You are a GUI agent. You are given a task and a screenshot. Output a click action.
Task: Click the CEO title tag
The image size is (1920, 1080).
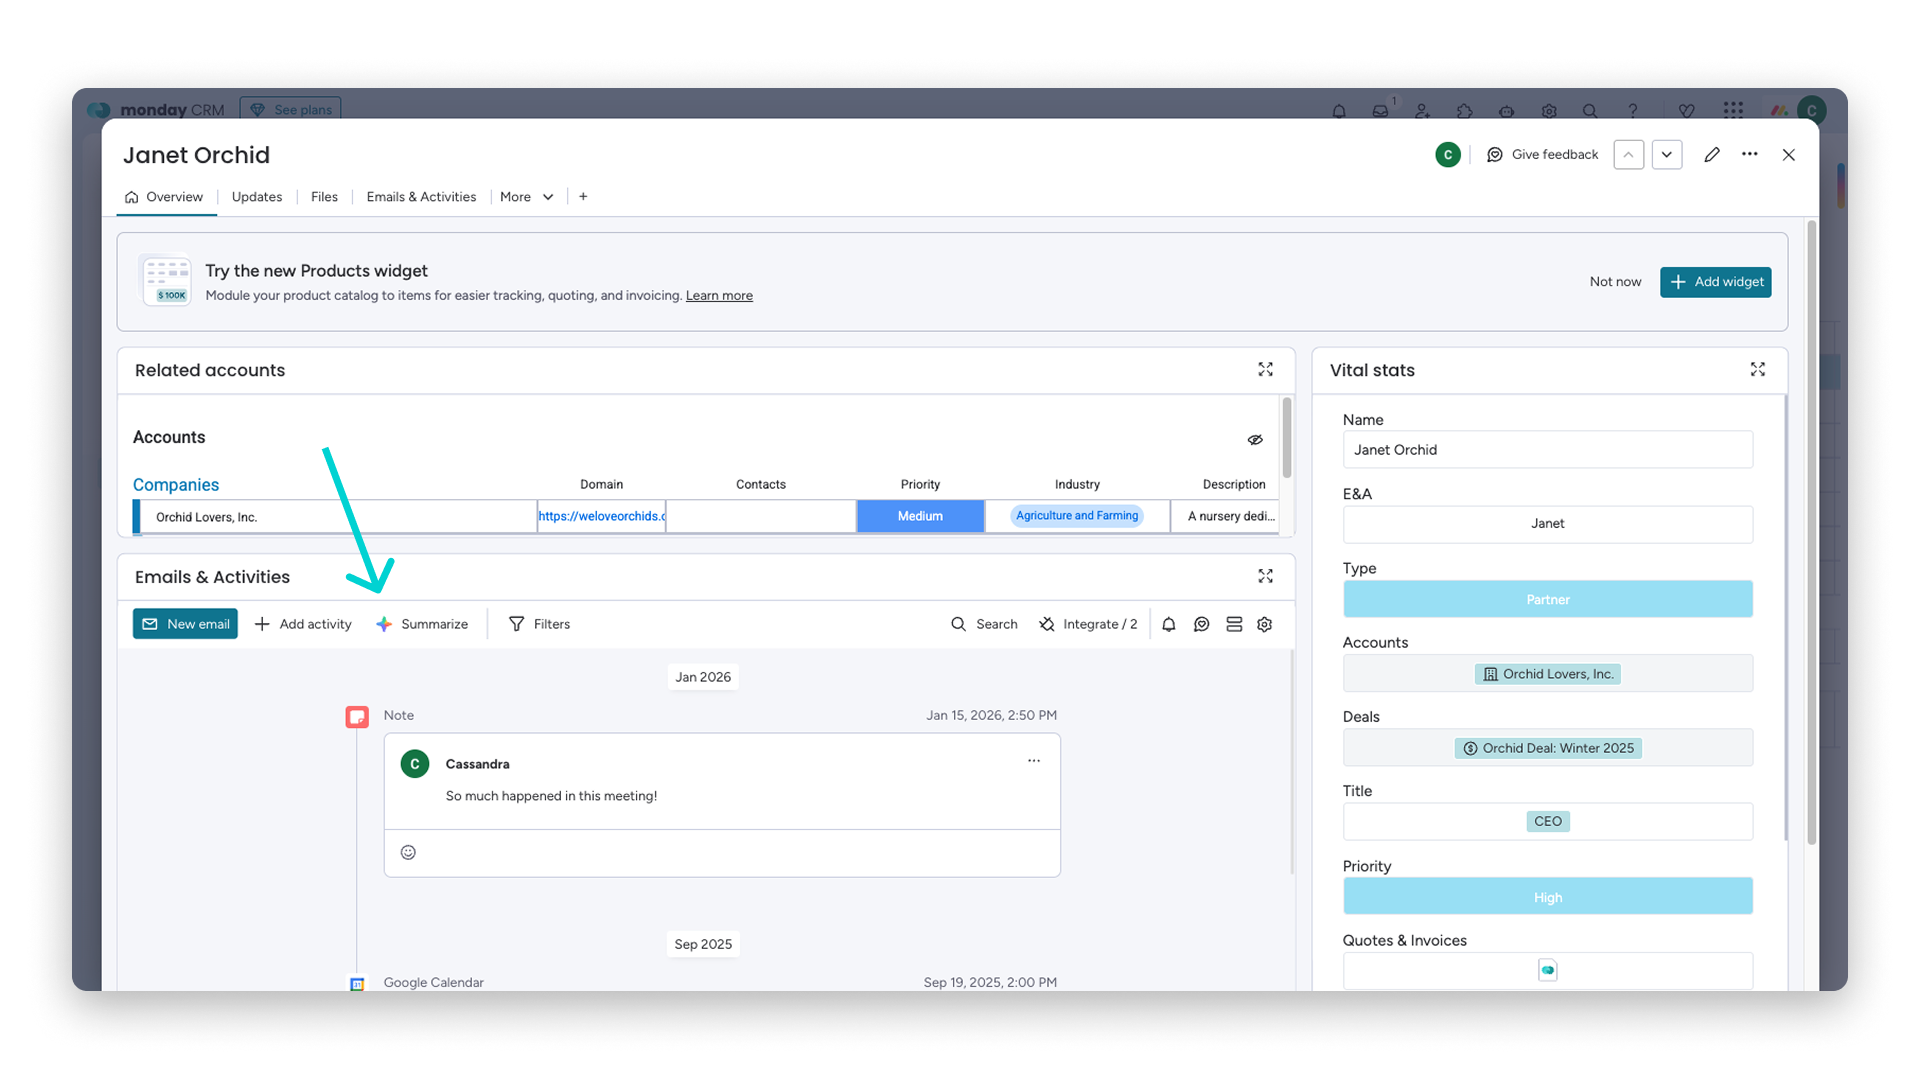1548,822
